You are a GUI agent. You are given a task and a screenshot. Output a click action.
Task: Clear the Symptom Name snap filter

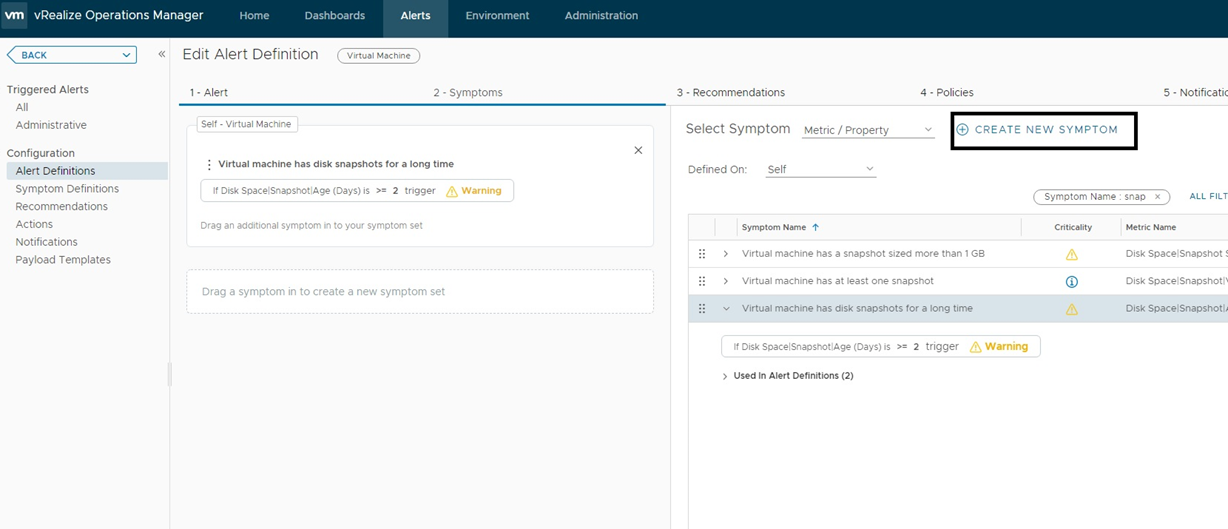[1156, 197]
